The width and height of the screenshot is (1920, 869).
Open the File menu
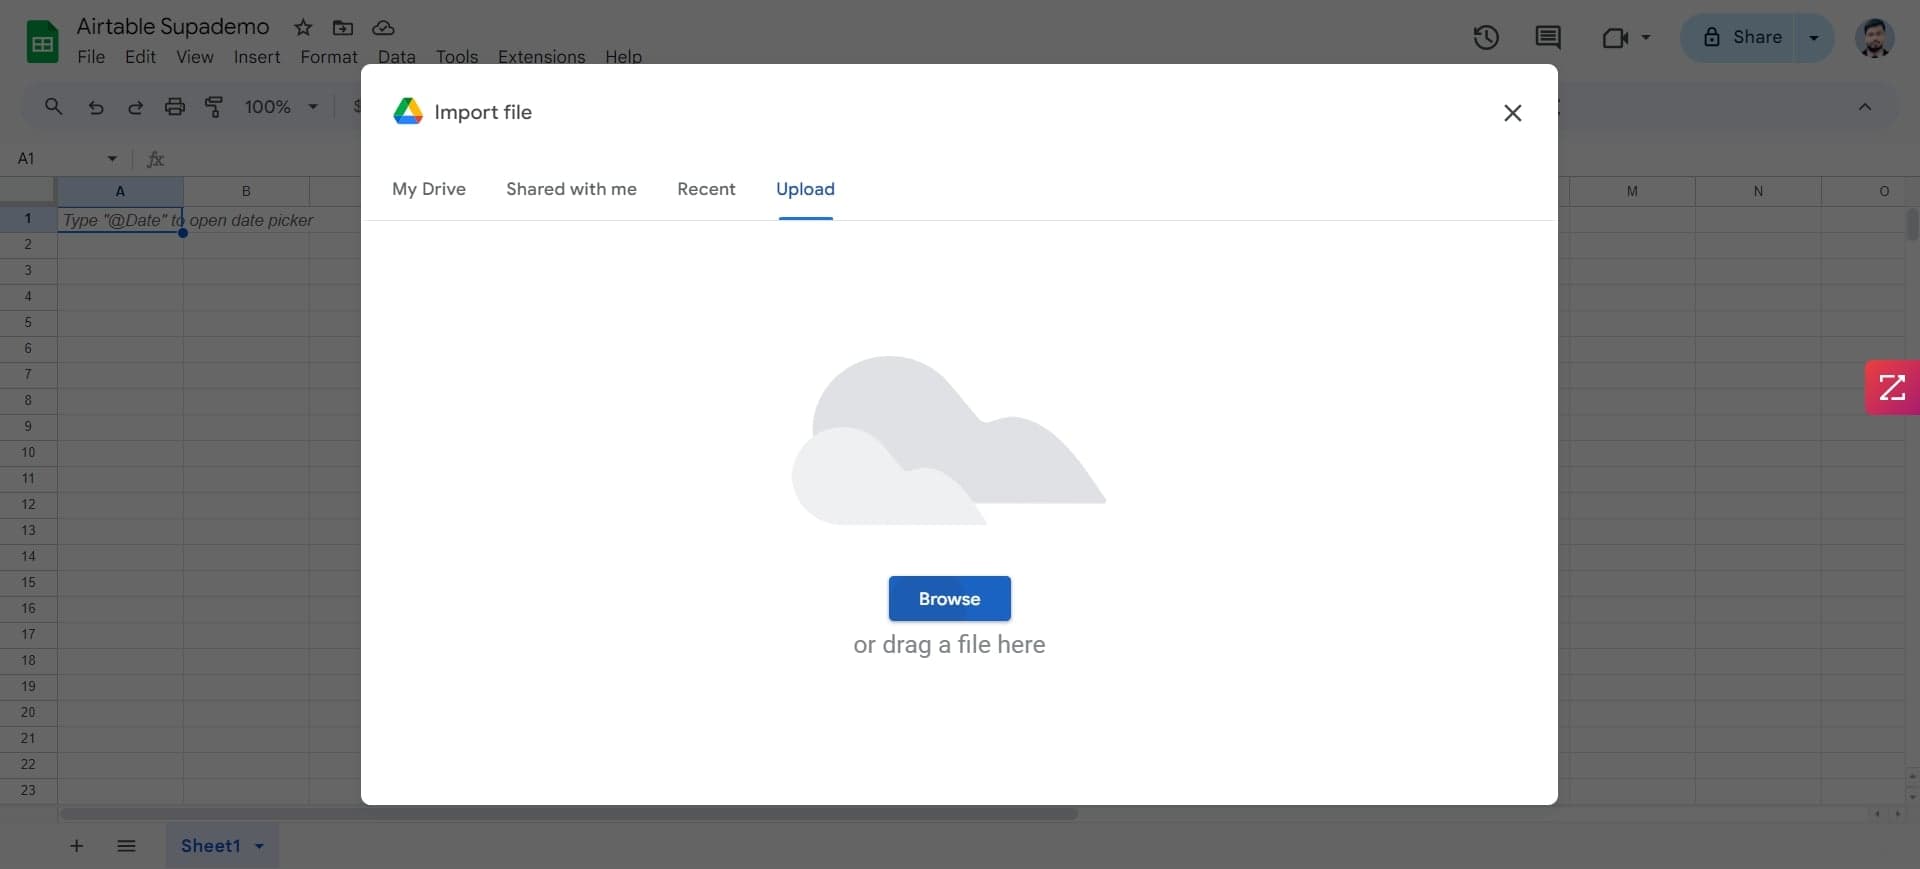click(x=91, y=57)
